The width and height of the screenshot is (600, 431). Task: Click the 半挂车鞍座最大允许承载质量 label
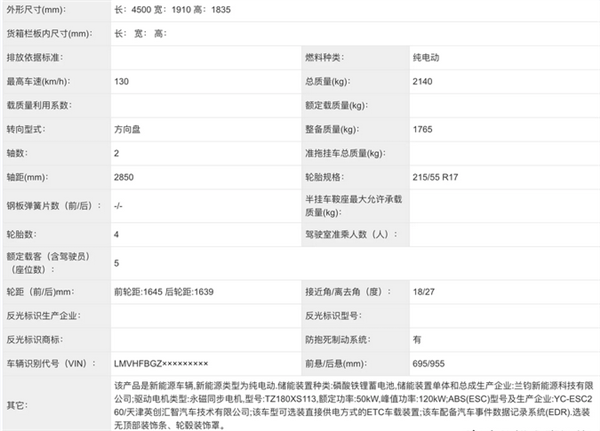pos(354,206)
